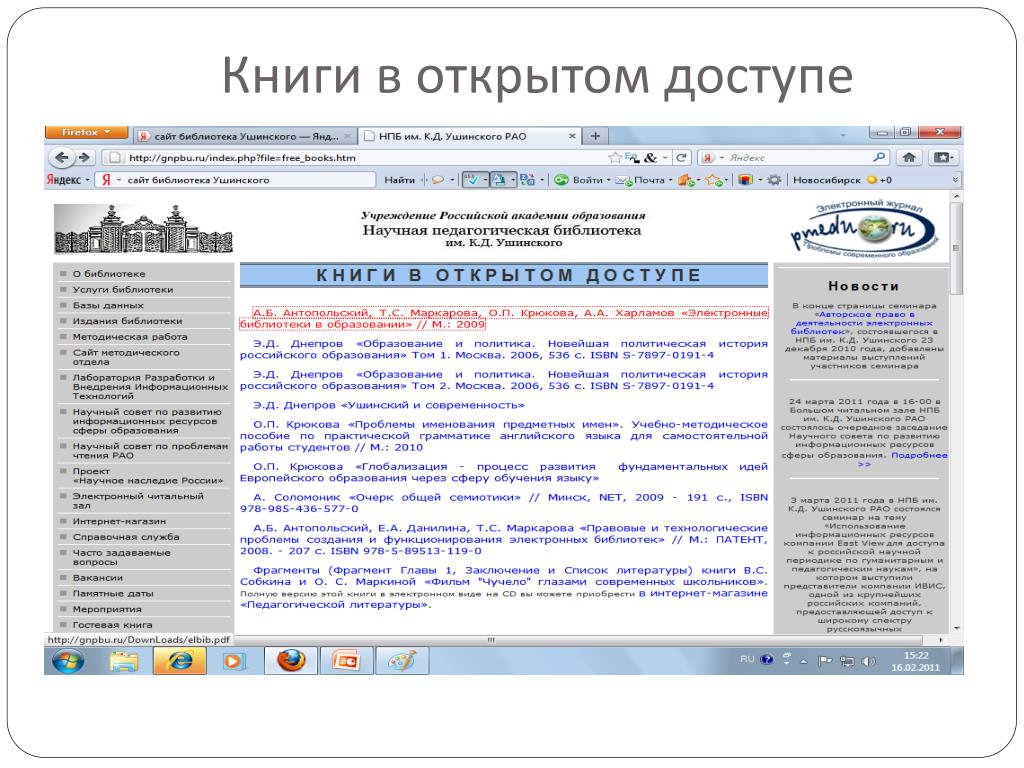The width and height of the screenshot is (1024, 768).
Task: Open Услуги библиотеки menu item
Action: 123,289
